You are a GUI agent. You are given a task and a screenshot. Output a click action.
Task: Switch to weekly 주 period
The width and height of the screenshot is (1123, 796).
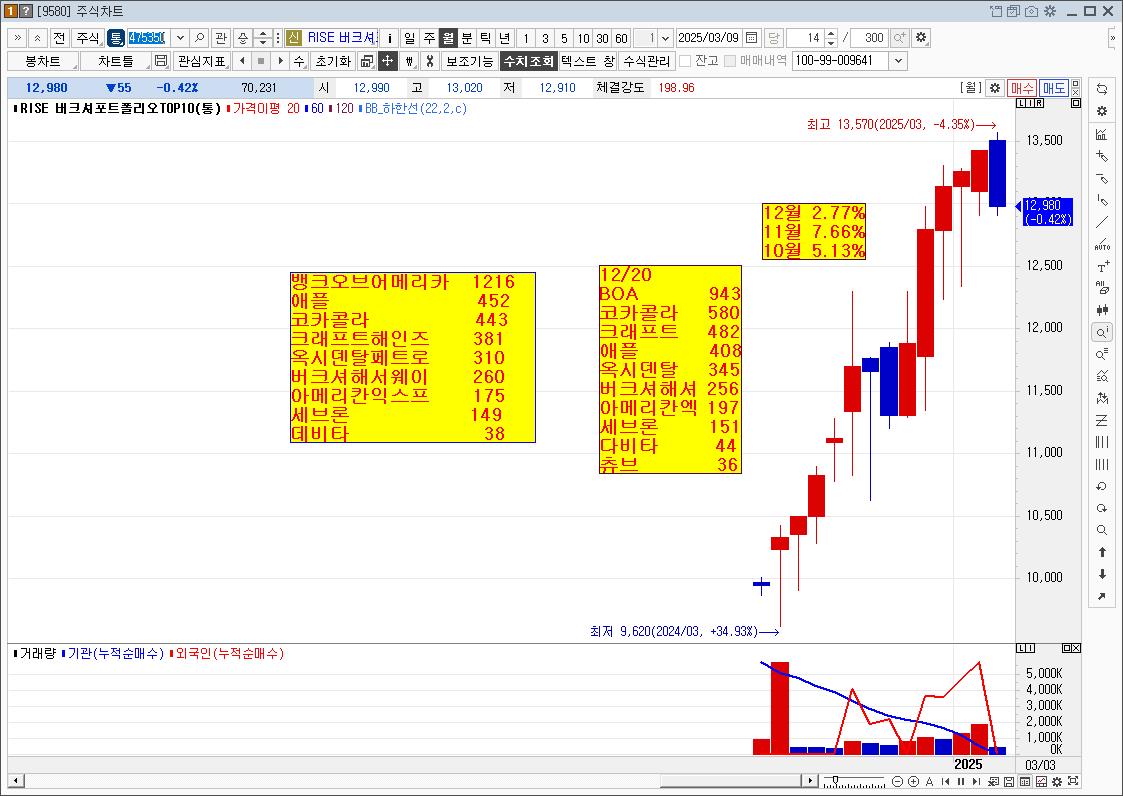tap(428, 38)
